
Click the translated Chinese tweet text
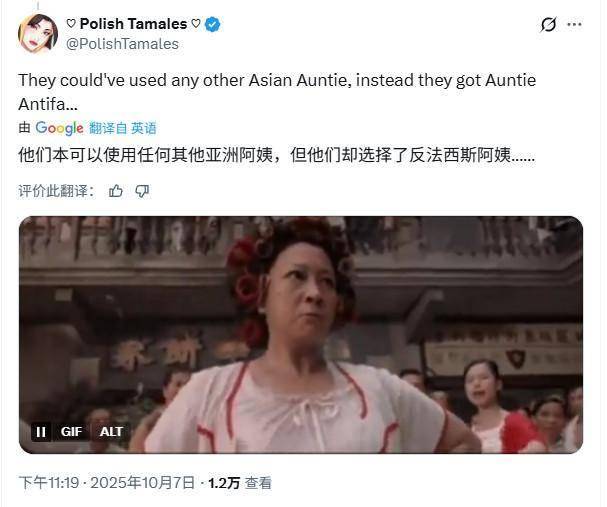pos(276,155)
